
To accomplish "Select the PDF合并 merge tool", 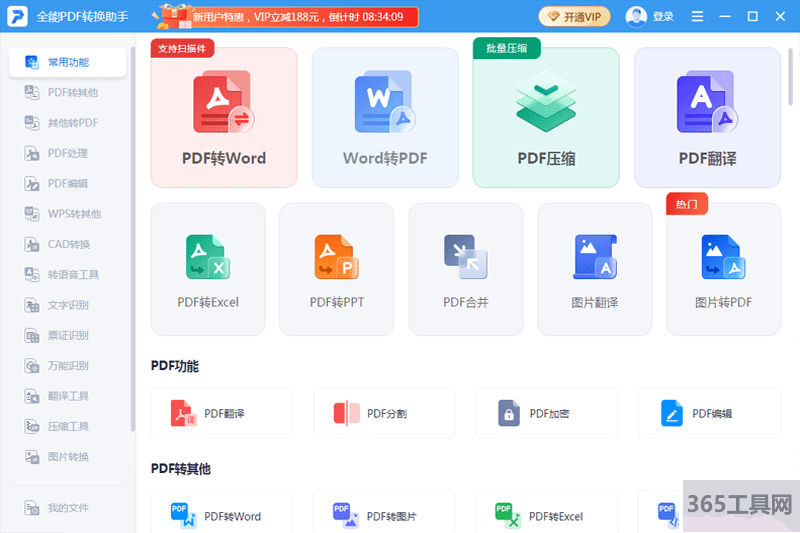I will coord(465,270).
